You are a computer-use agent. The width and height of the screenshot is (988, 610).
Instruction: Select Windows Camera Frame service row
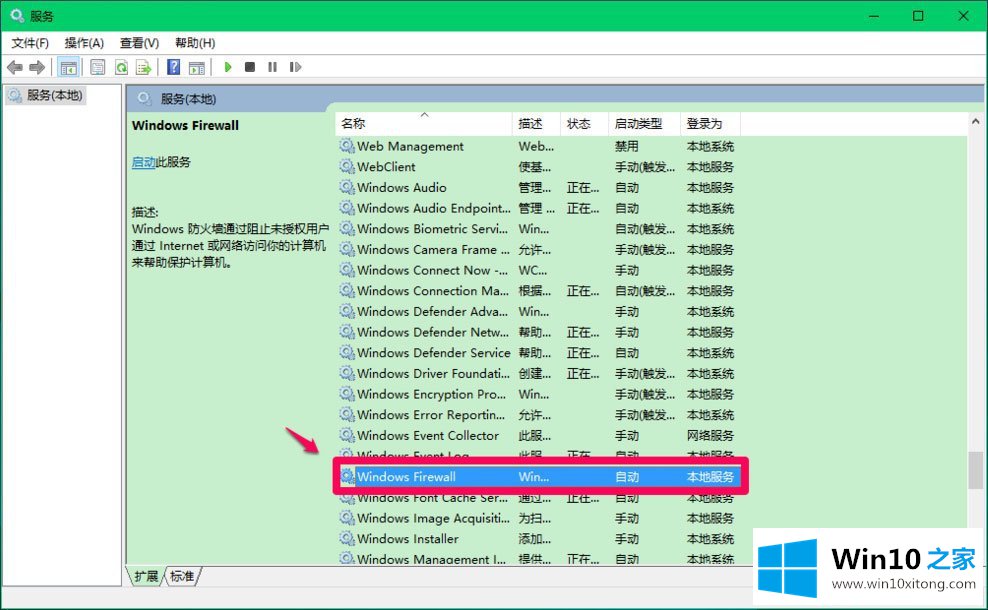(x=537, y=250)
